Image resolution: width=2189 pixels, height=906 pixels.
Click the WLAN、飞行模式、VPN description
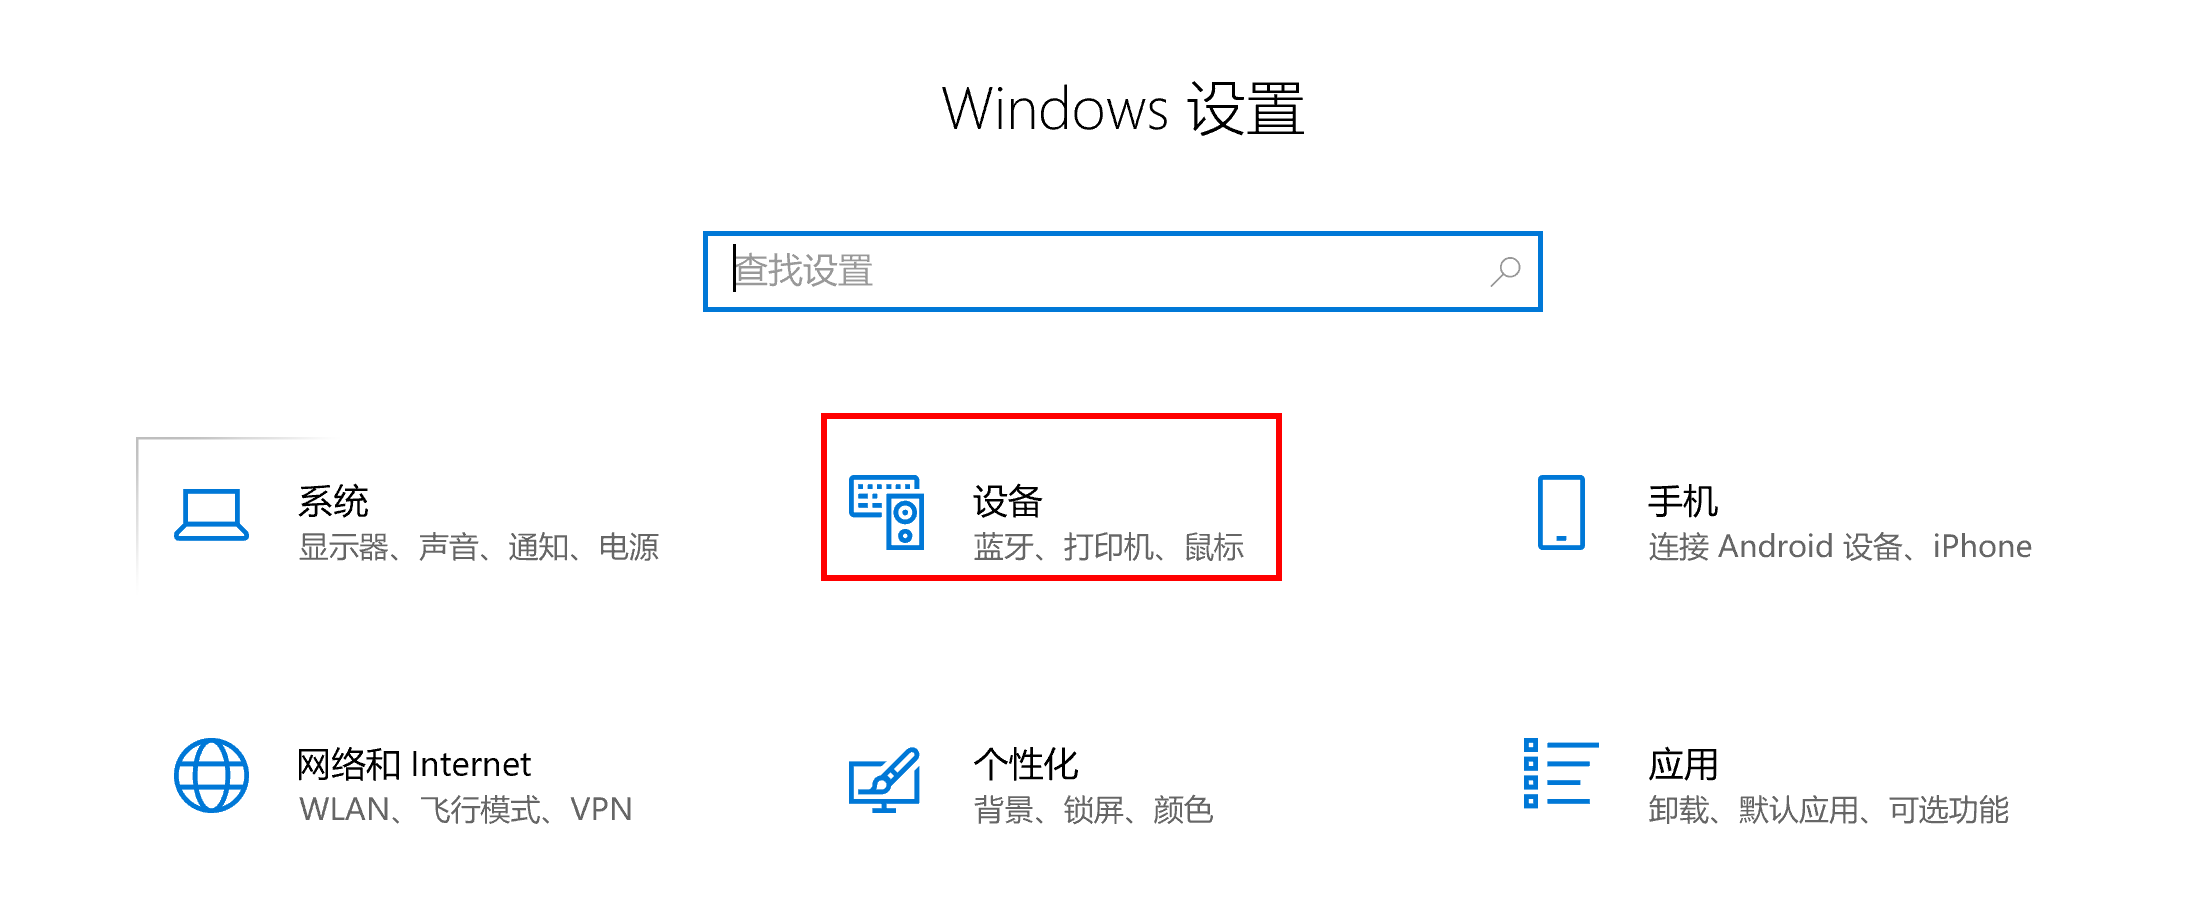(466, 809)
